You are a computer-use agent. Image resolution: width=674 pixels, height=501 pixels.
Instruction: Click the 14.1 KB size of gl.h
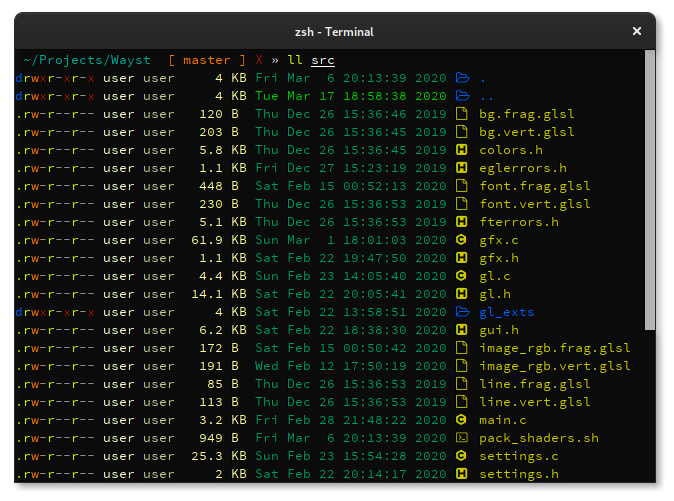point(219,294)
